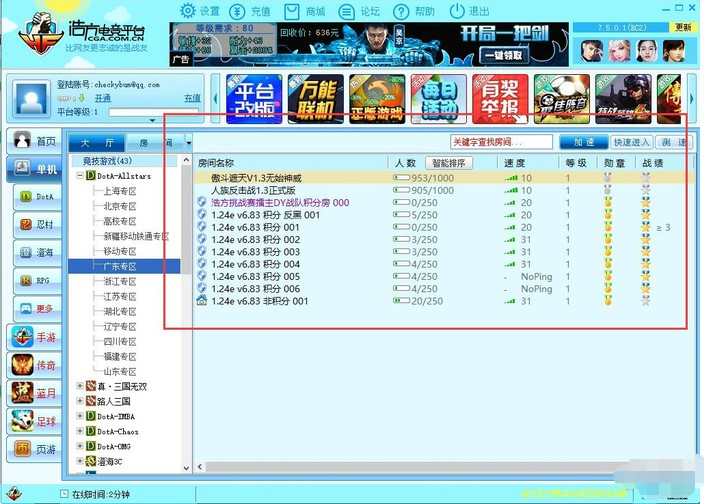
Task: Select 四川专区 in tree
Action: point(119,342)
